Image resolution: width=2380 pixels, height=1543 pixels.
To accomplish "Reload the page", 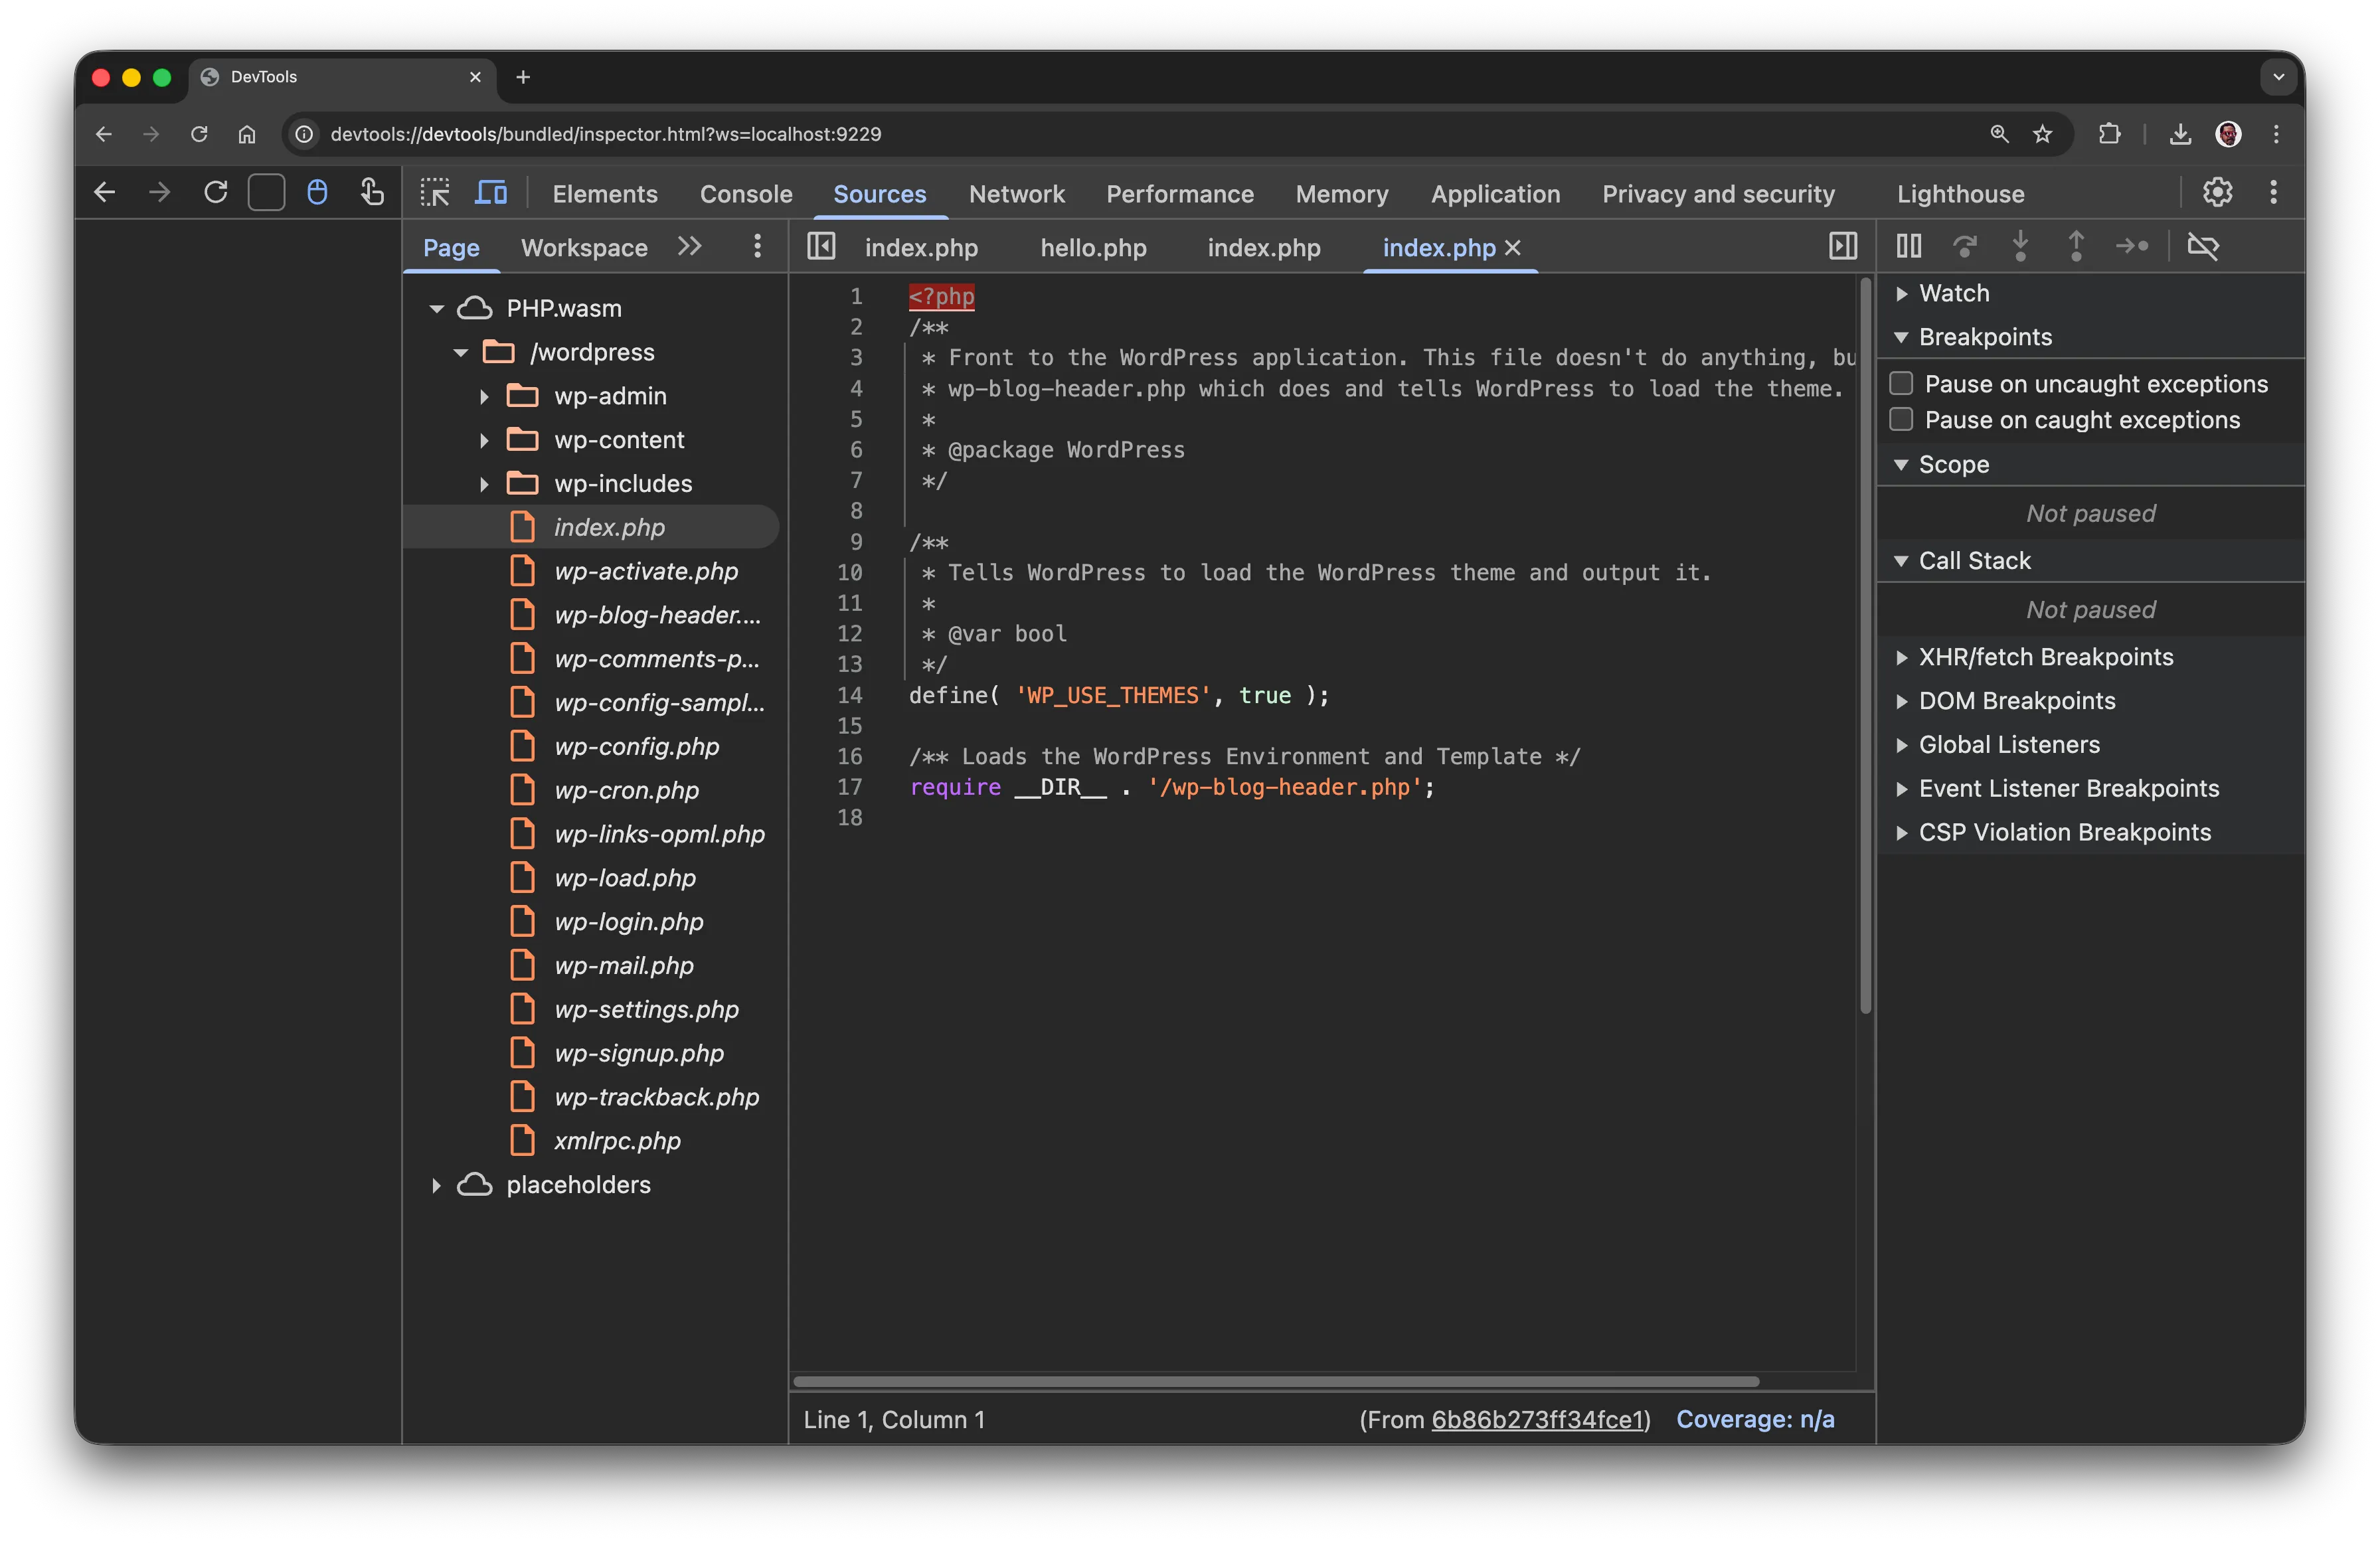I will (x=199, y=134).
